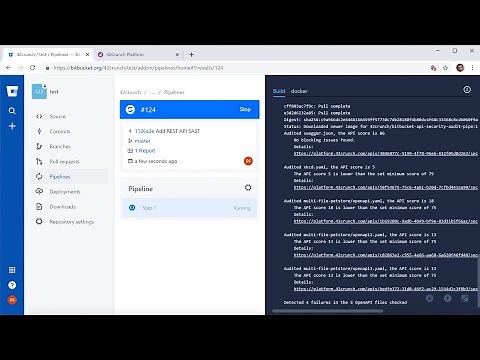Open Pull requests page
This screenshot has height=360, width=480.
click(65, 162)
